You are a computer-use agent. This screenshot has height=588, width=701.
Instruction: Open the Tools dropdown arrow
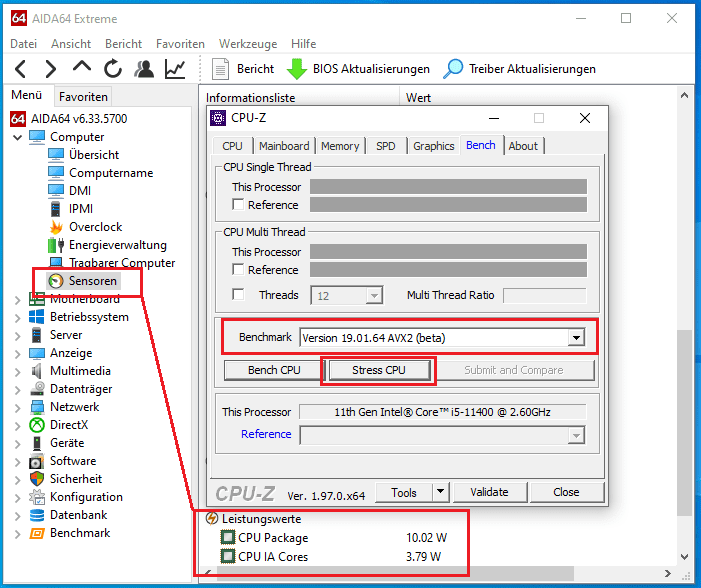tap(440, 492)
